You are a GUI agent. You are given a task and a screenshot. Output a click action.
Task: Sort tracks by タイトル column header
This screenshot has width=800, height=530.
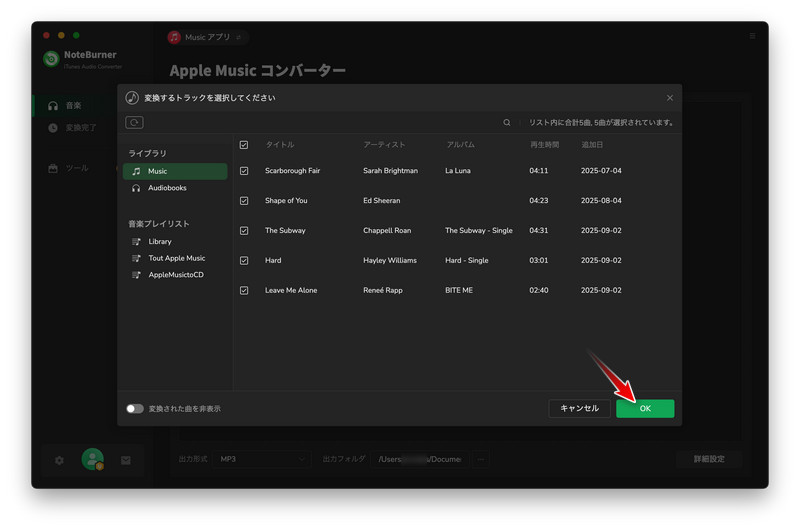click(279, 145)
